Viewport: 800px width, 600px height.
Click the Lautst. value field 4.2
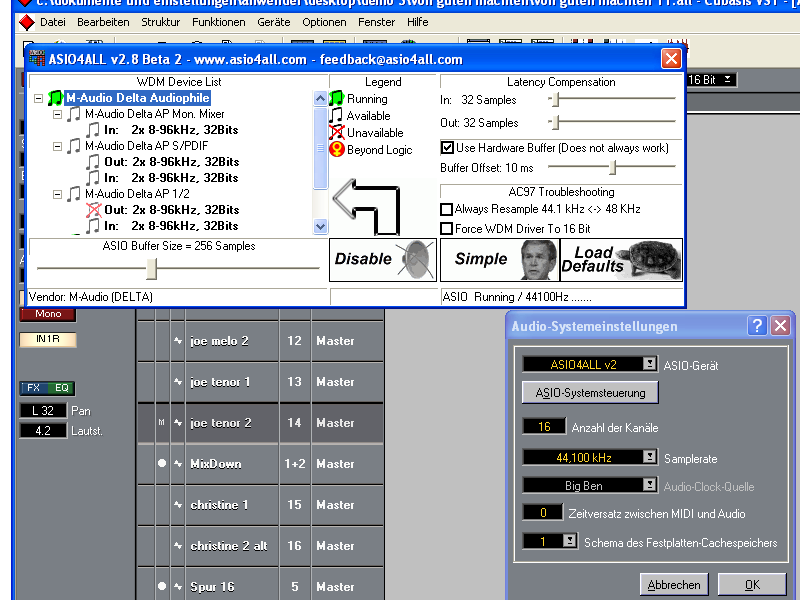point(43,431)
